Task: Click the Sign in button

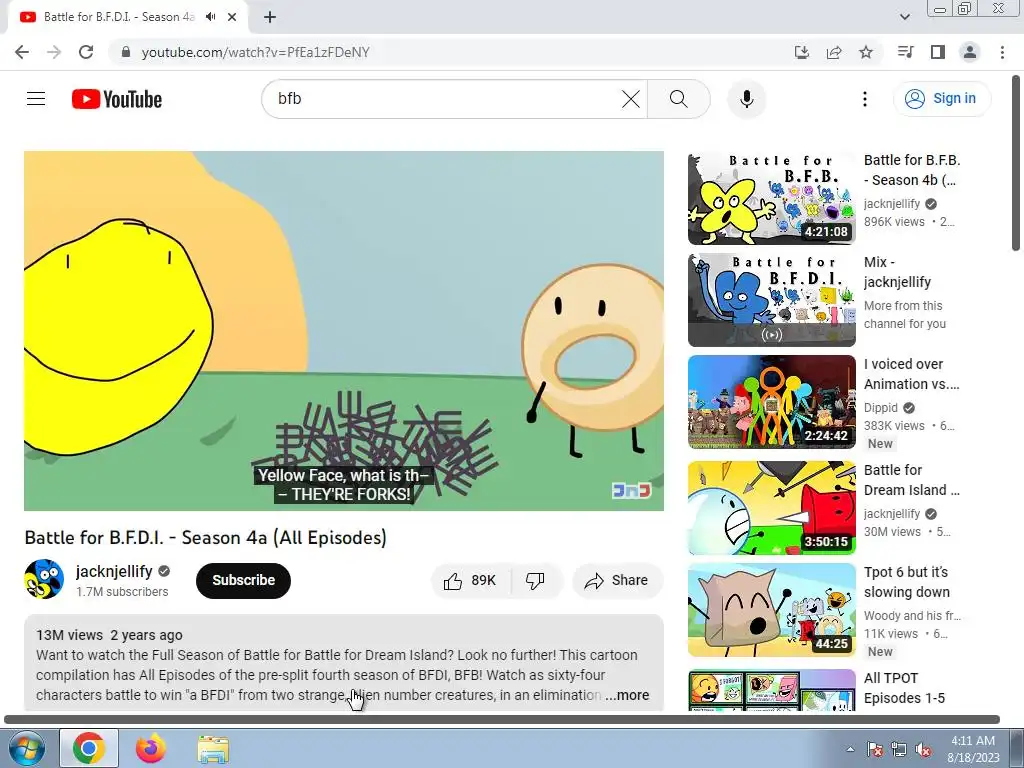Action: pyautogui.click(x=942, y=99)
